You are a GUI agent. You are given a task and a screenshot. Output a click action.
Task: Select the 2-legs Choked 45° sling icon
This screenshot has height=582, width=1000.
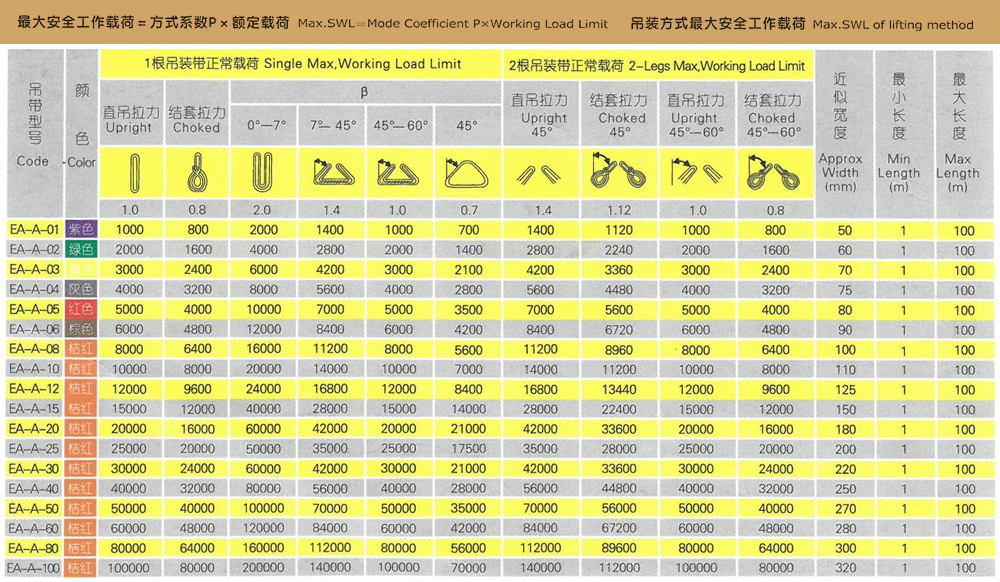[621, 173]
